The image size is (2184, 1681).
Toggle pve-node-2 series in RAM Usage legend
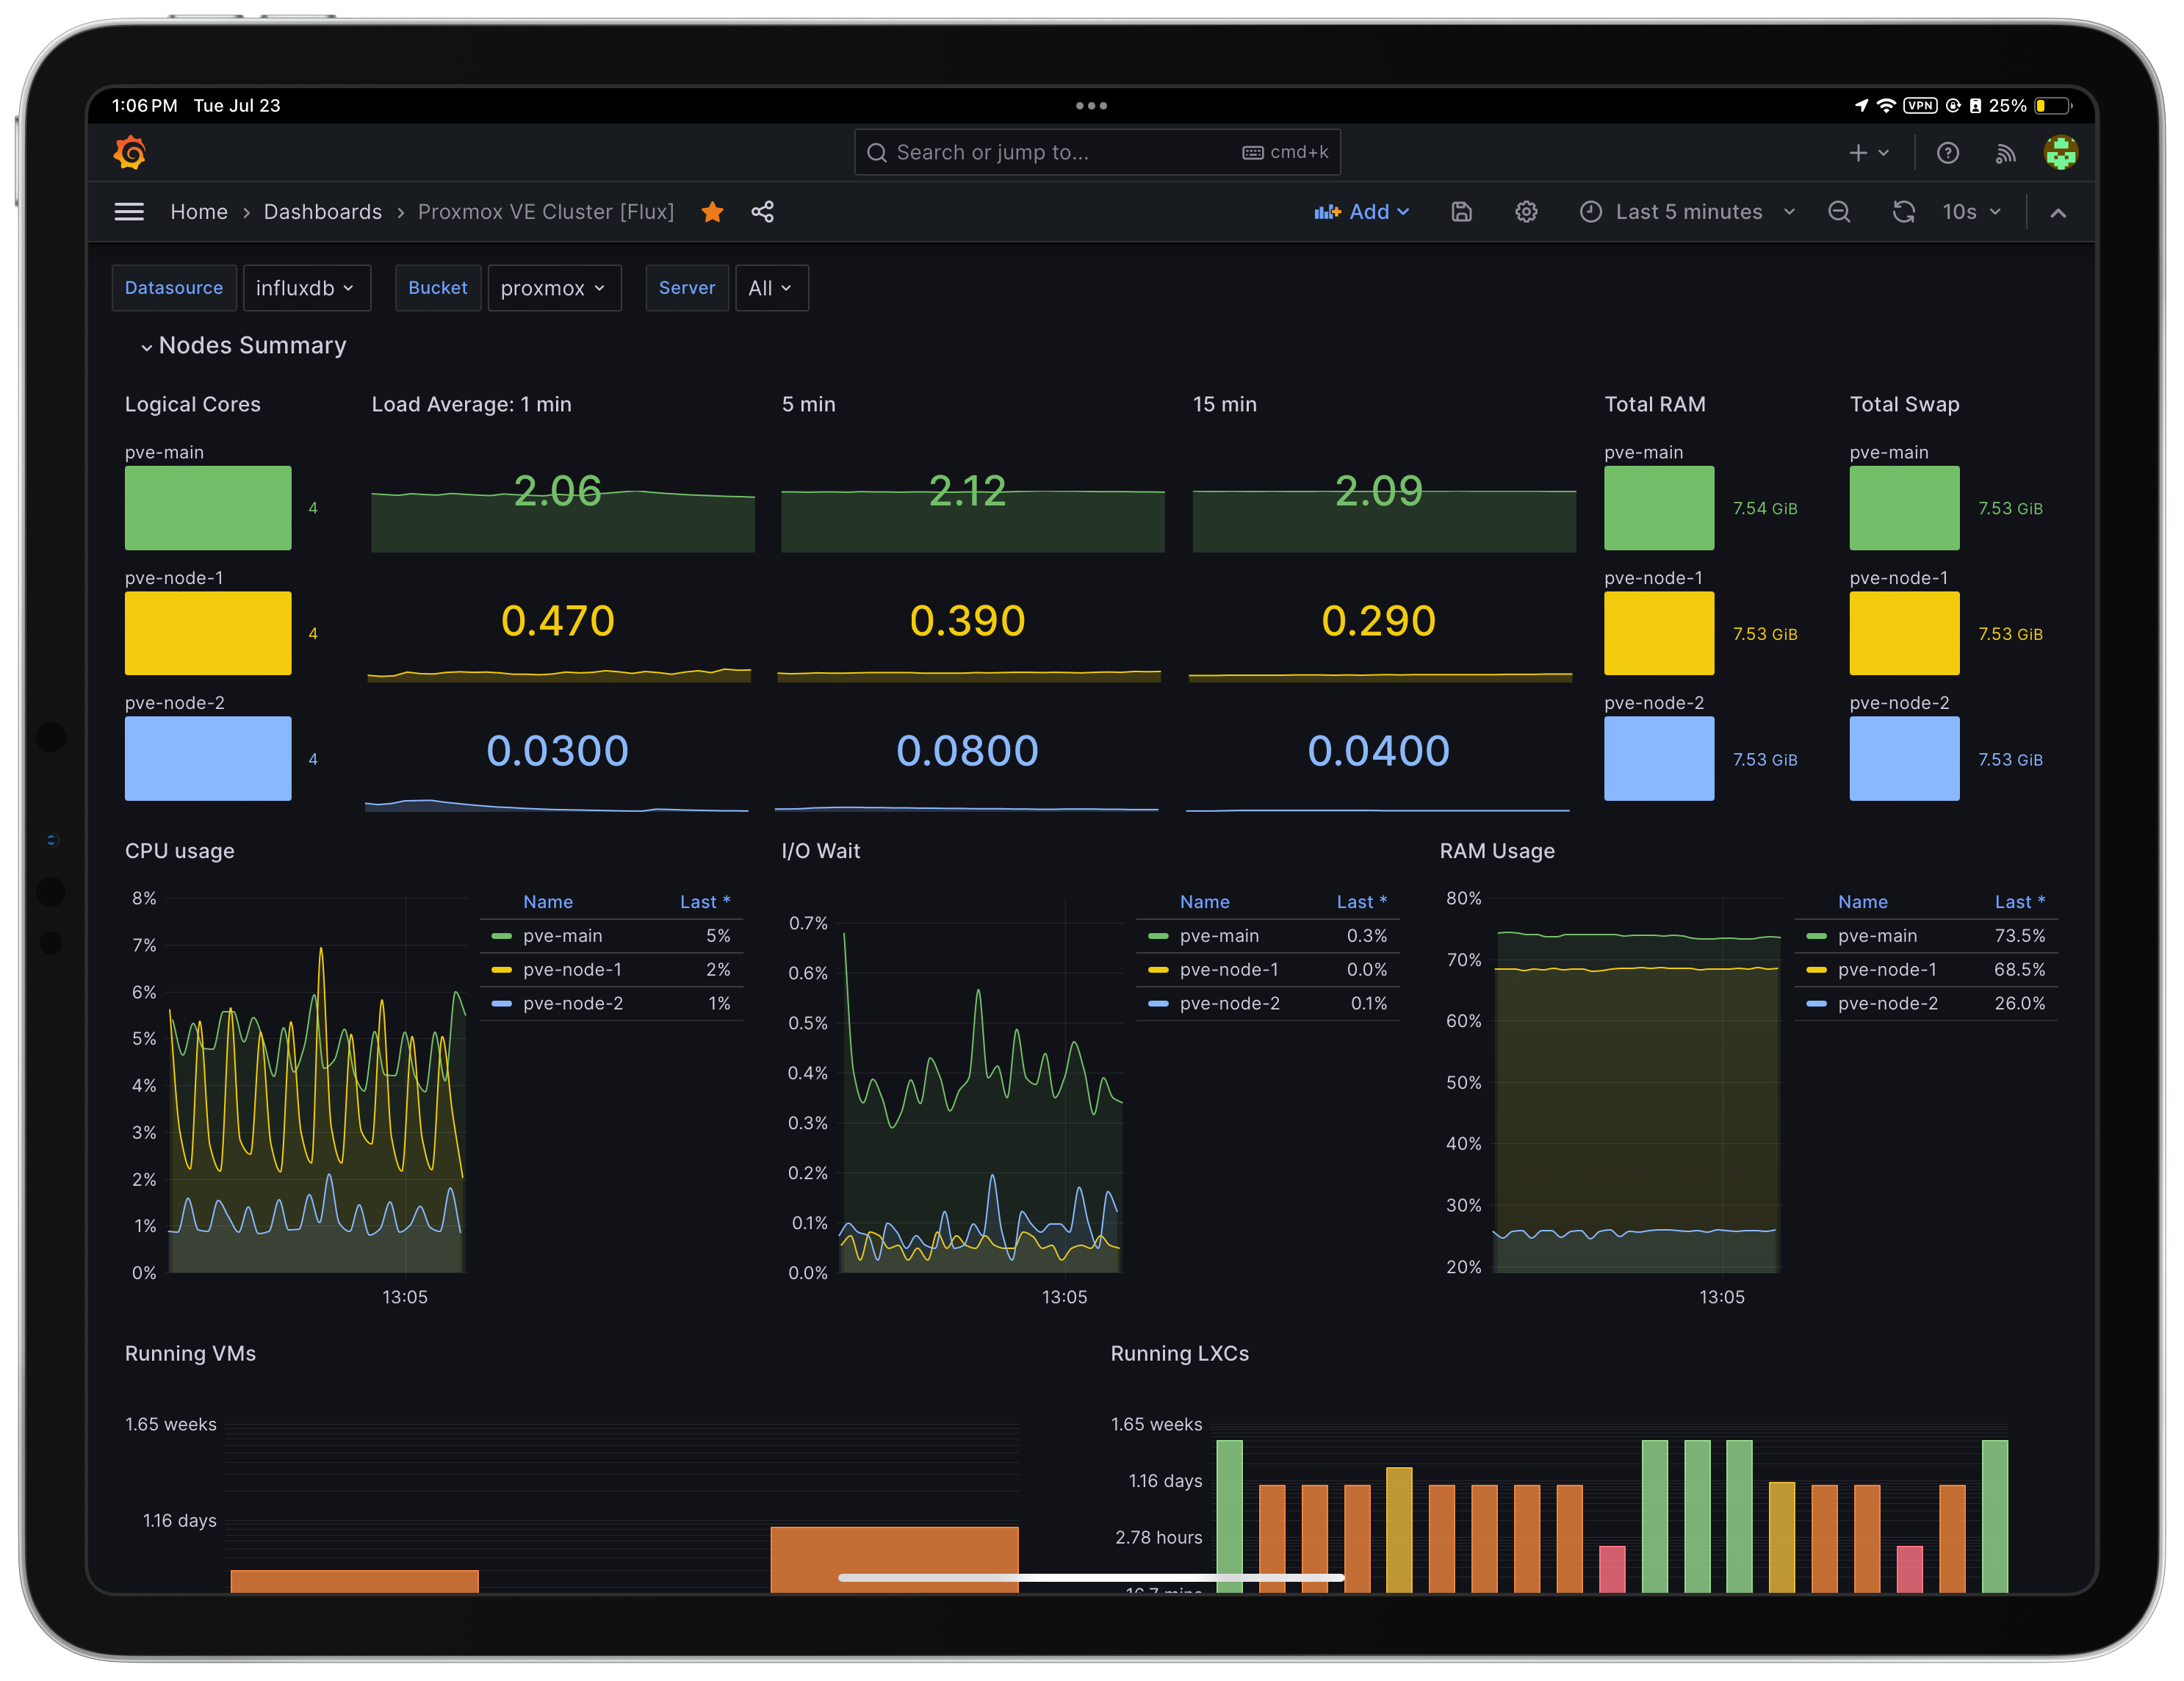1888,1004
